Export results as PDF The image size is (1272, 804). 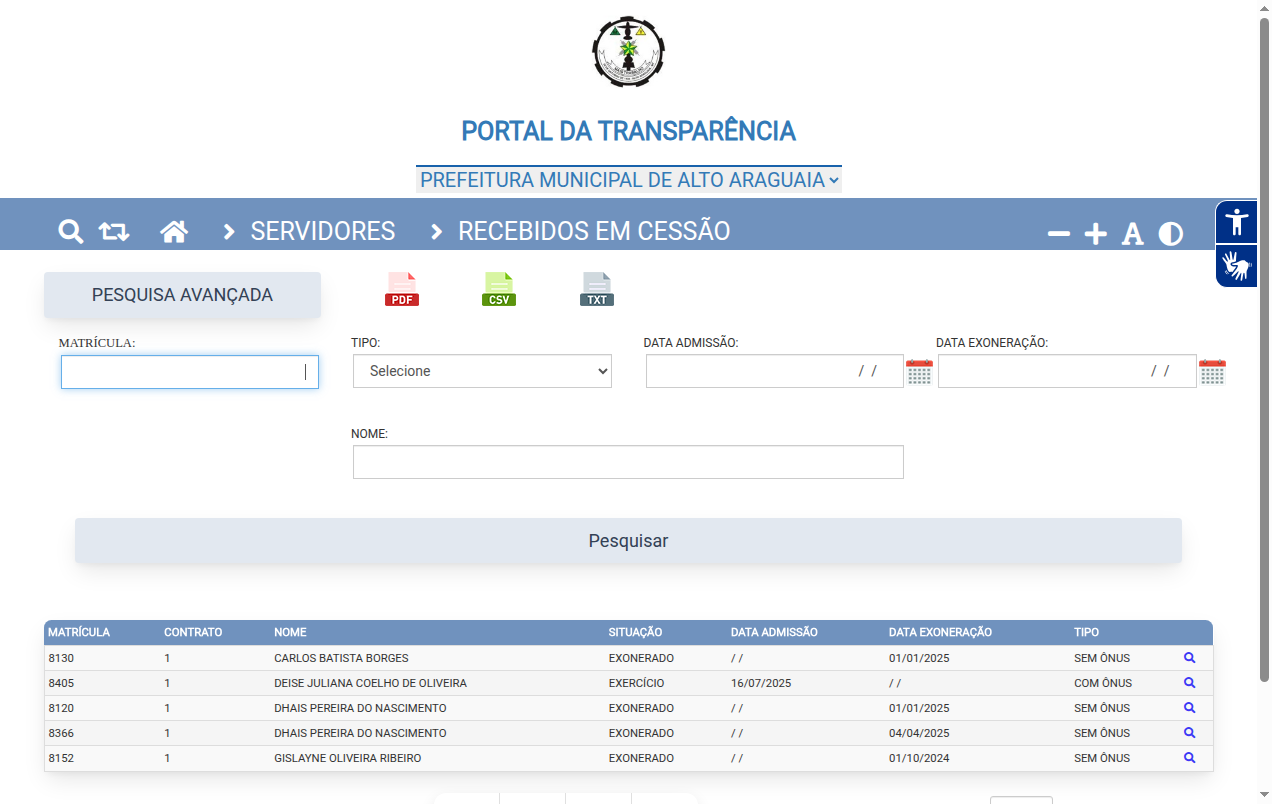(x=402, y=289)
